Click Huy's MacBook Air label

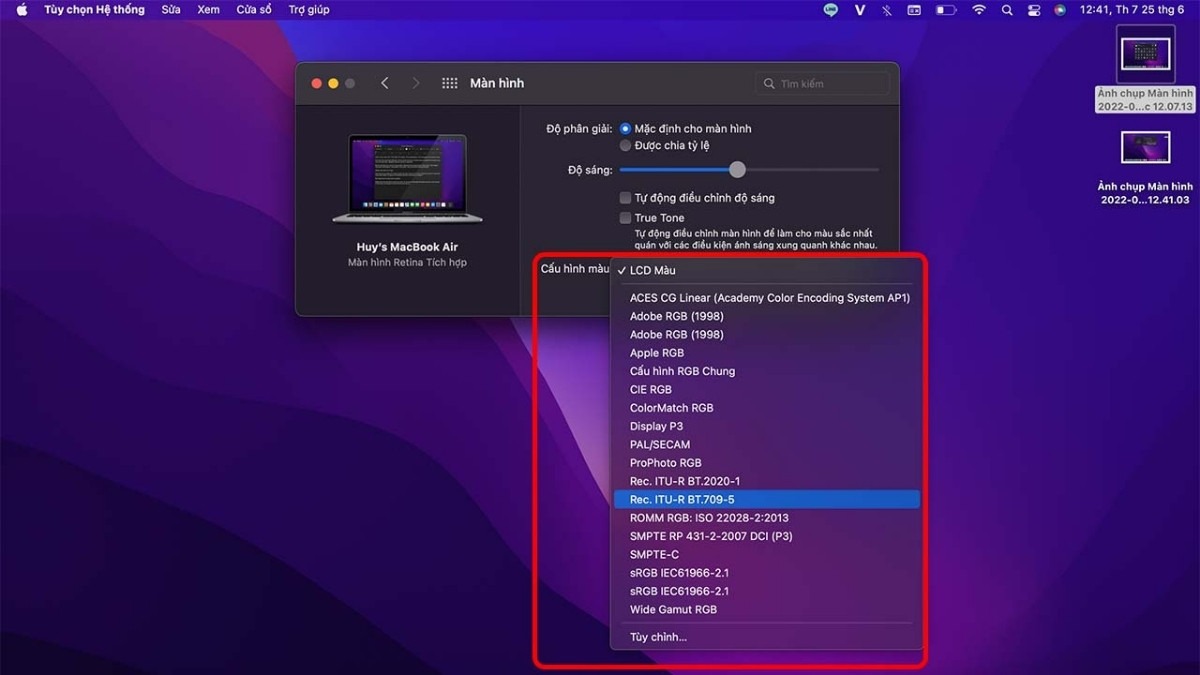pyautogui.click(x=407, y=247)
